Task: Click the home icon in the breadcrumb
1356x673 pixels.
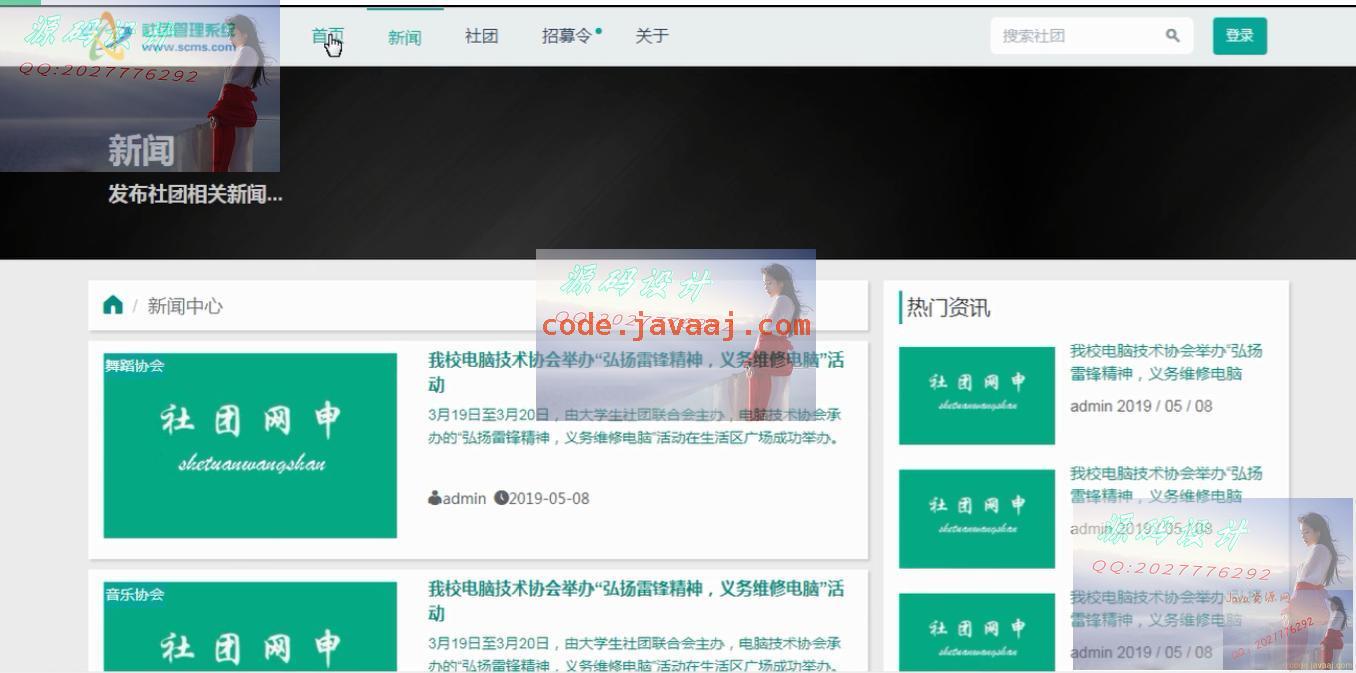Action: coord(113,306)
